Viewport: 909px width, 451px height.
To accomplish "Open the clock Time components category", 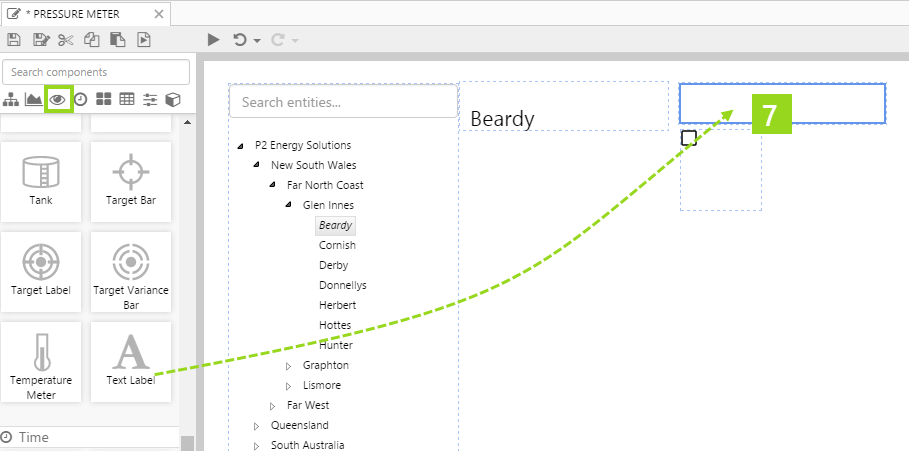I will pos(80,99).
